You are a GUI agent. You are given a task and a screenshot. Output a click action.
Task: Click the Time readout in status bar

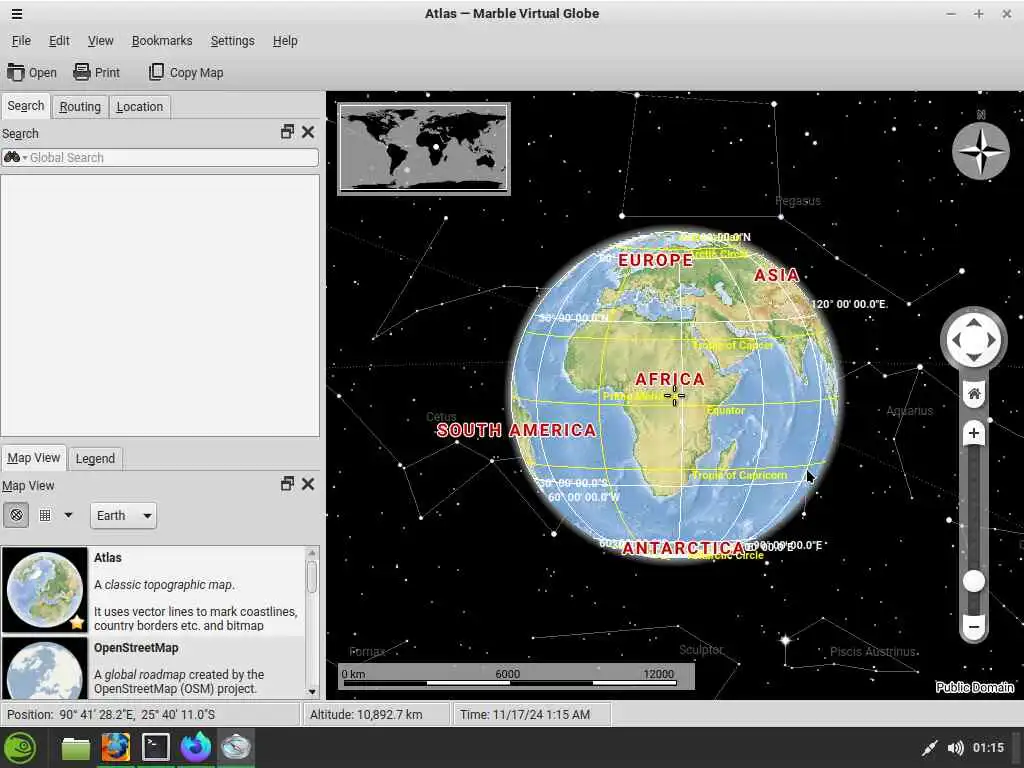524,714
